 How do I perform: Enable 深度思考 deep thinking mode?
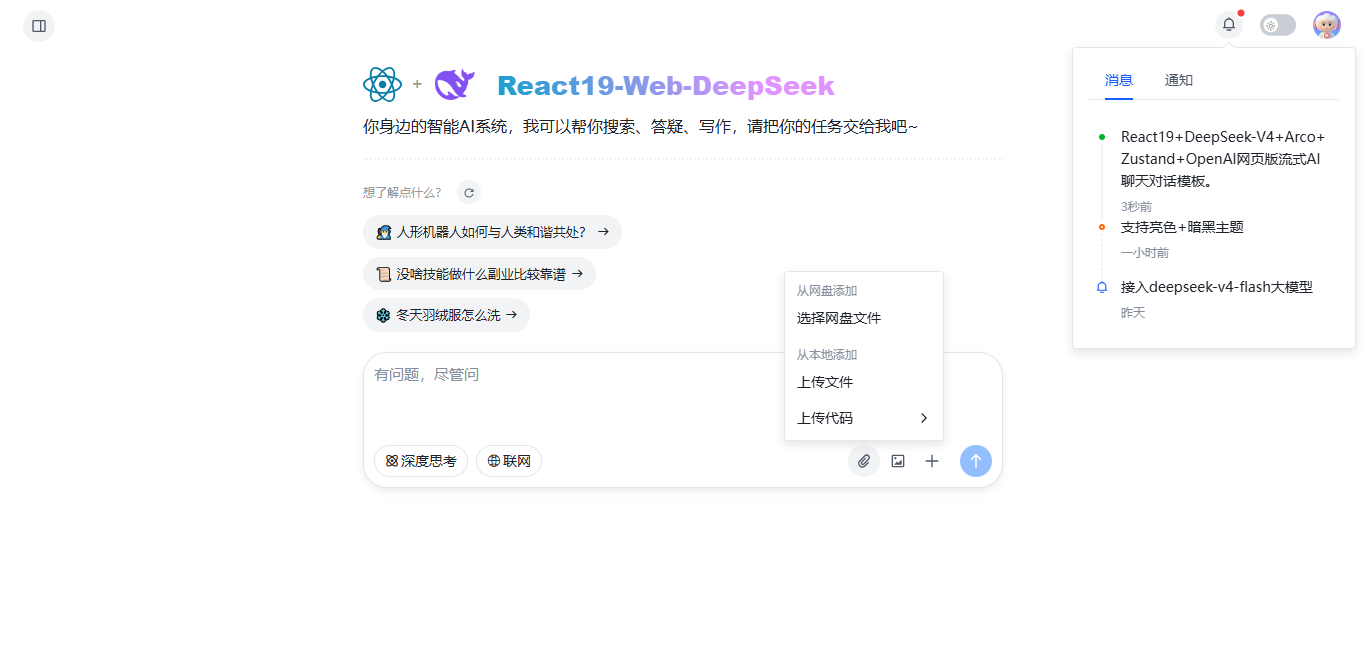point(421,461)
